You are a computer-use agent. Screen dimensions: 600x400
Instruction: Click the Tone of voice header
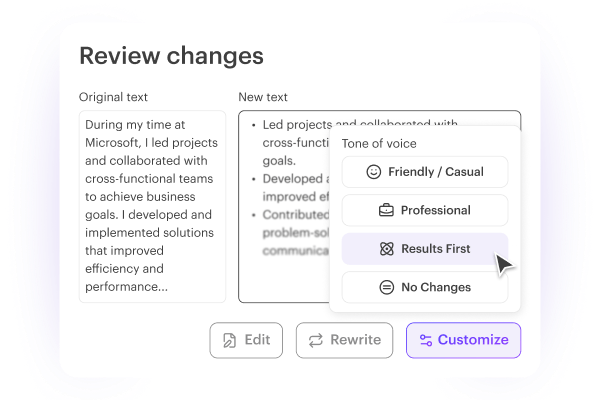coord(380,144)
